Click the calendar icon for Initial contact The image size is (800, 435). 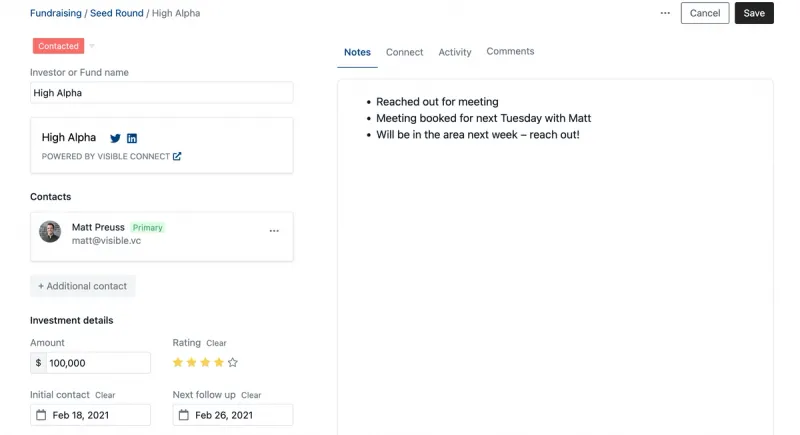pyautogui.click(x=41, y=415)
